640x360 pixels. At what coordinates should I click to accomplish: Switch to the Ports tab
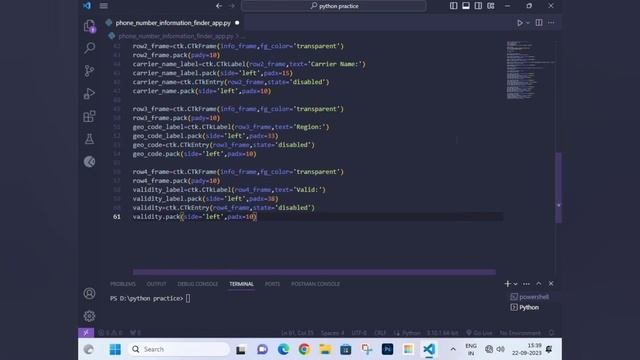point(272,284)
